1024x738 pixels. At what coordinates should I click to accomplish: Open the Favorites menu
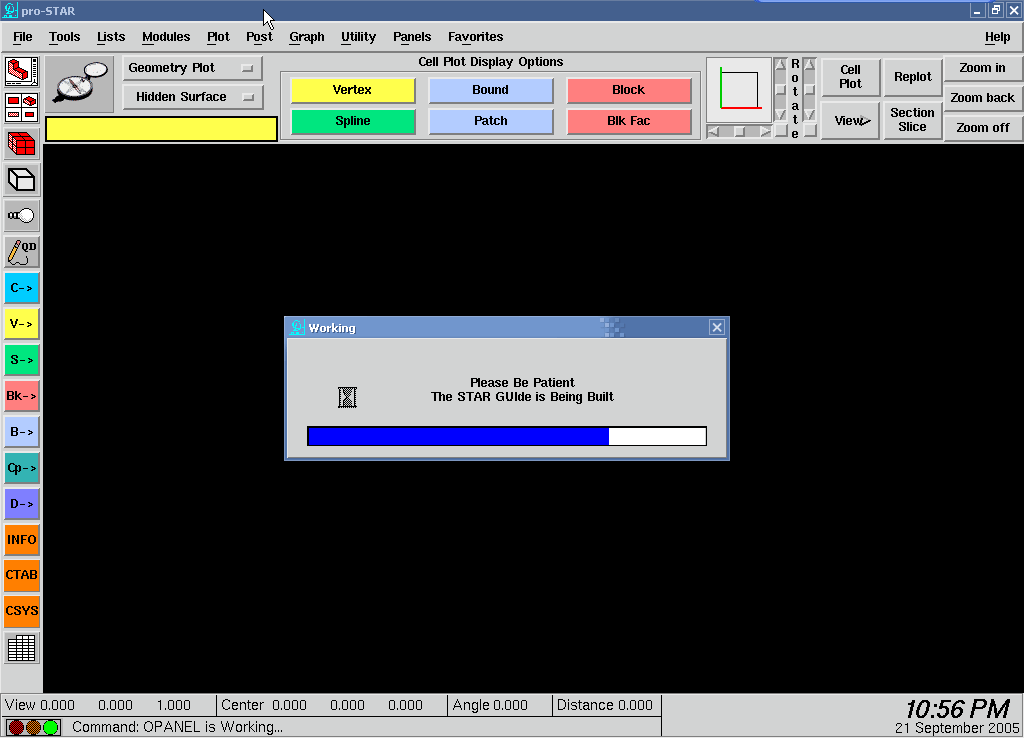[x=475, y=37]
